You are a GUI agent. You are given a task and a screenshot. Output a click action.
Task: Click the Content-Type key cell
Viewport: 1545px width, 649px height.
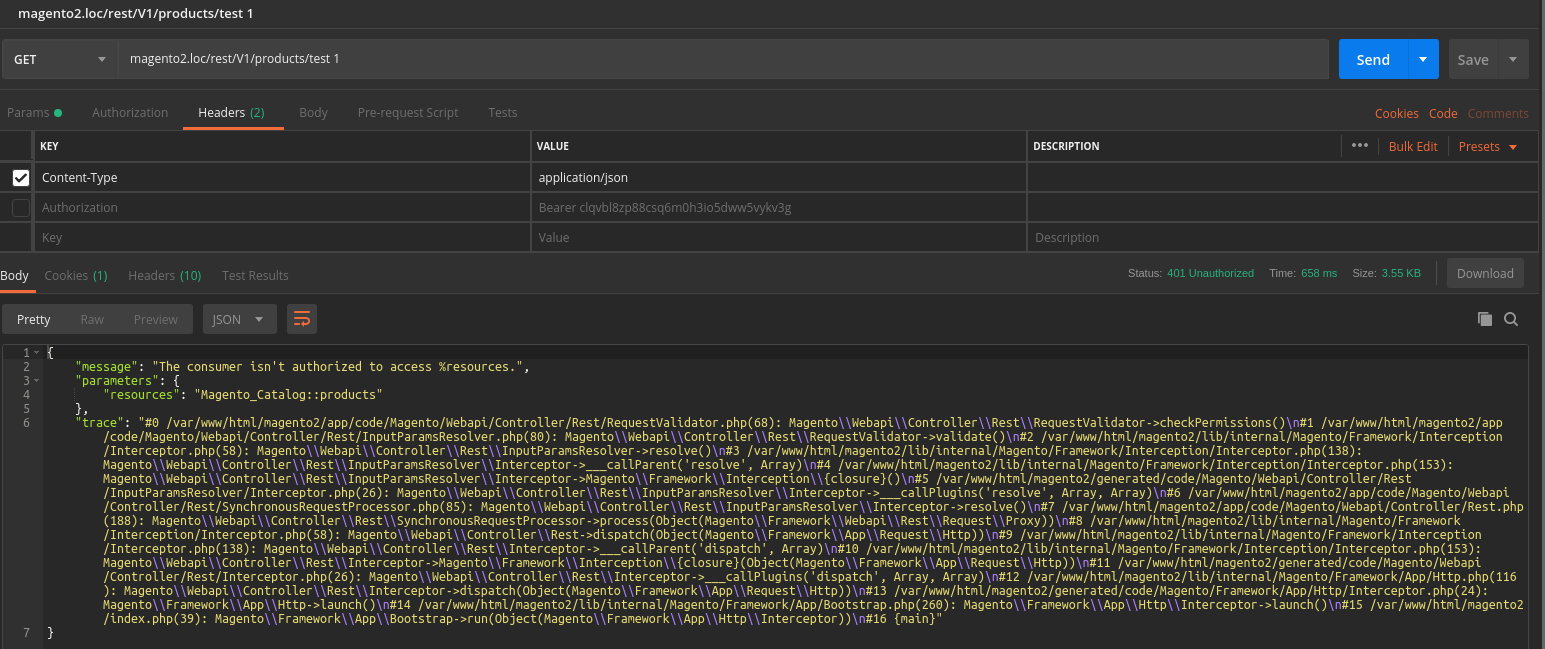282,177
